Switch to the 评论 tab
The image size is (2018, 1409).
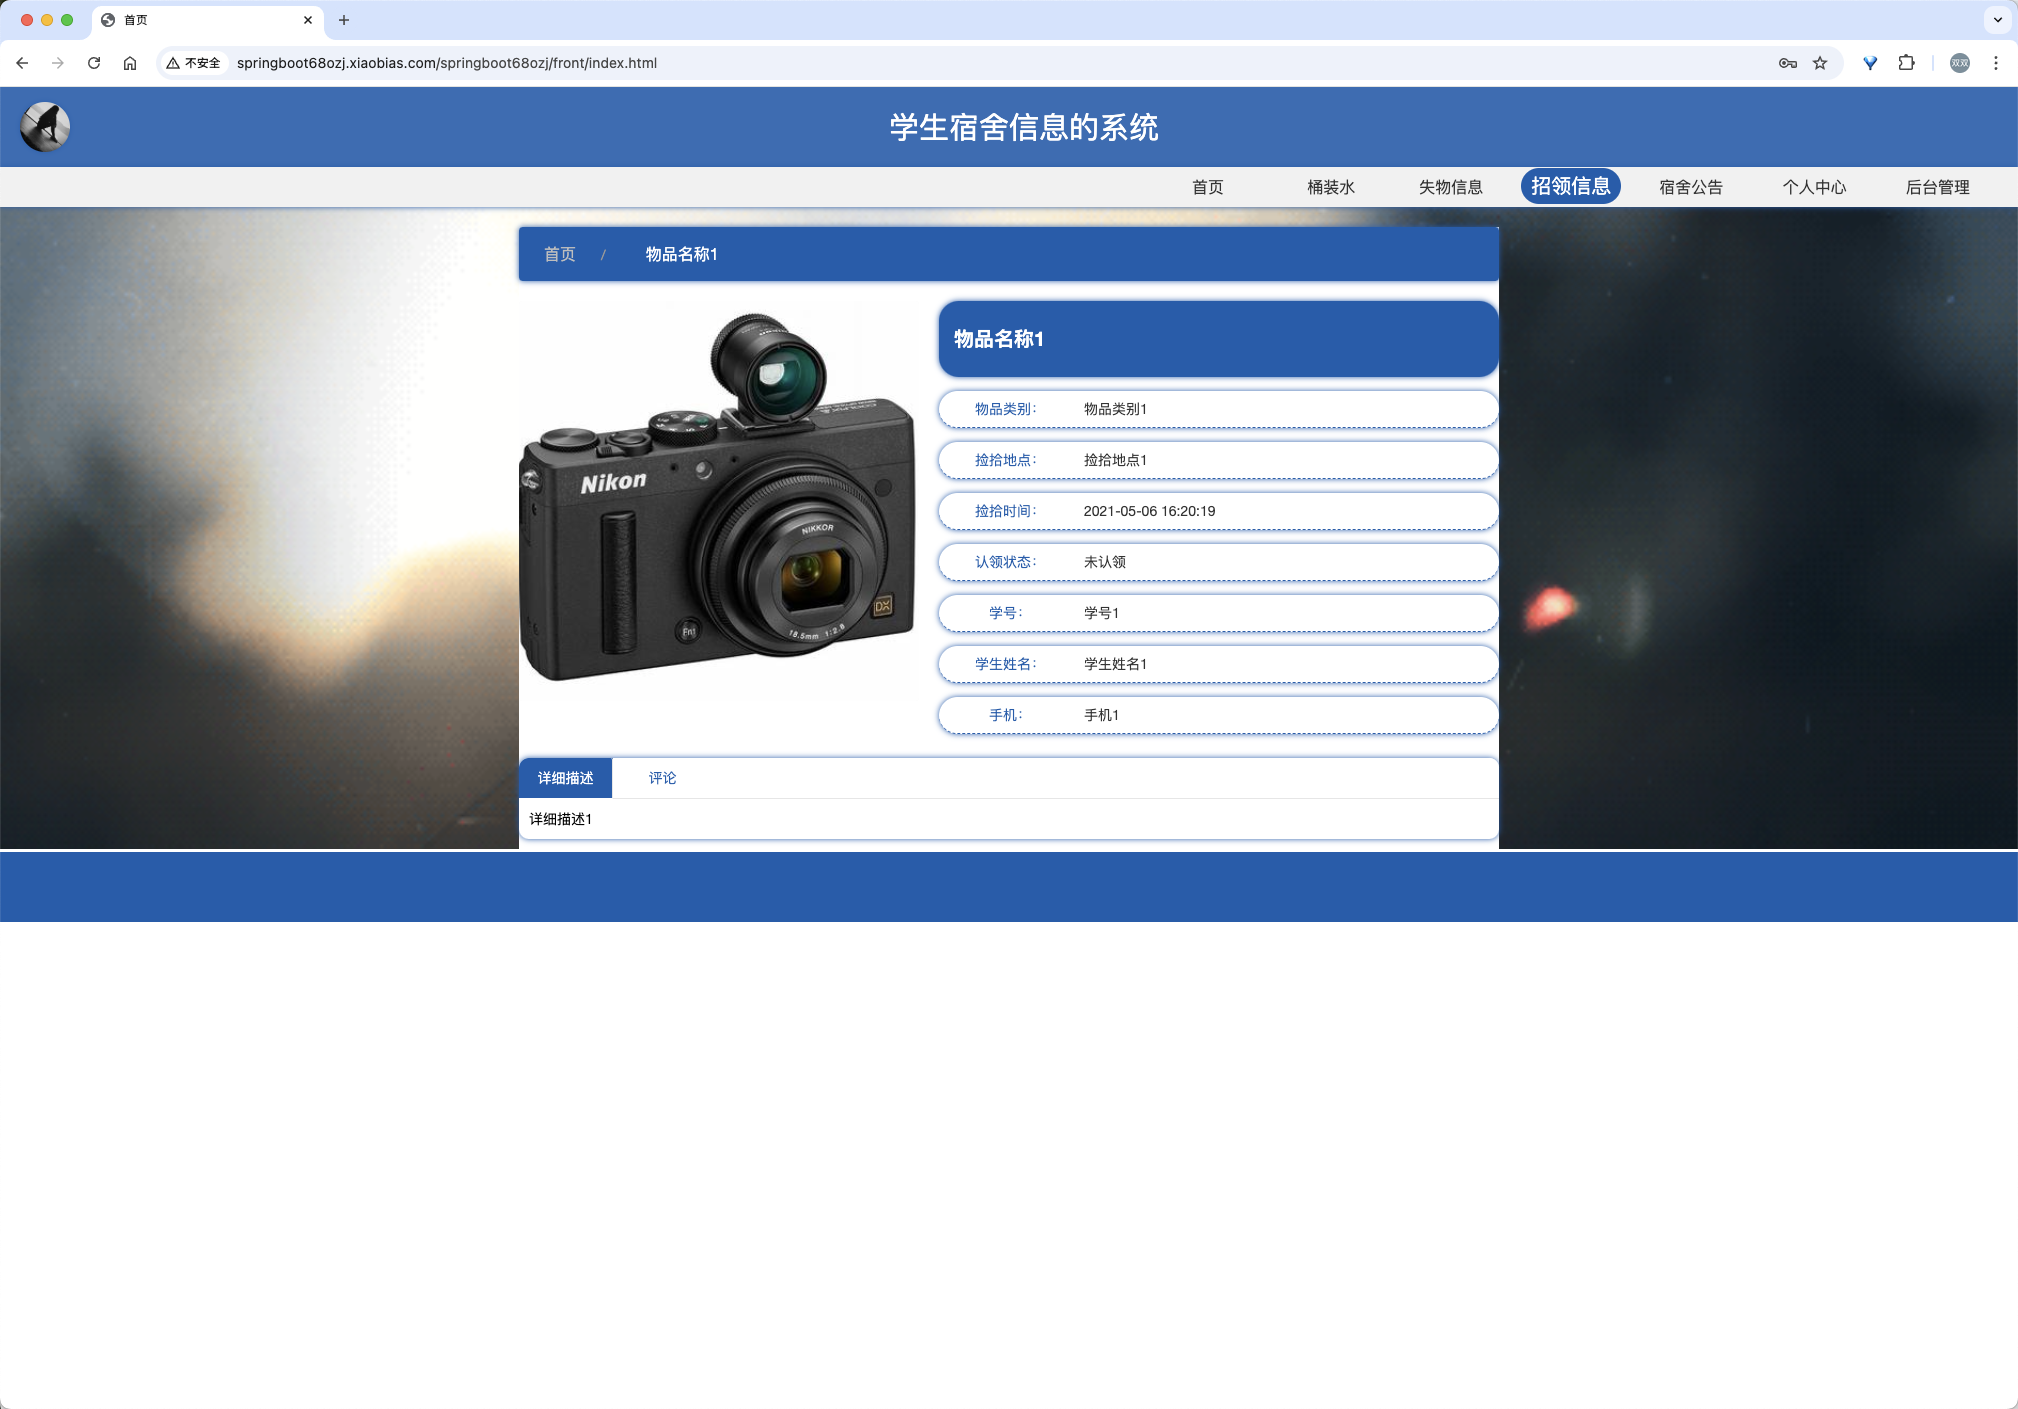(x=662, y=778)
